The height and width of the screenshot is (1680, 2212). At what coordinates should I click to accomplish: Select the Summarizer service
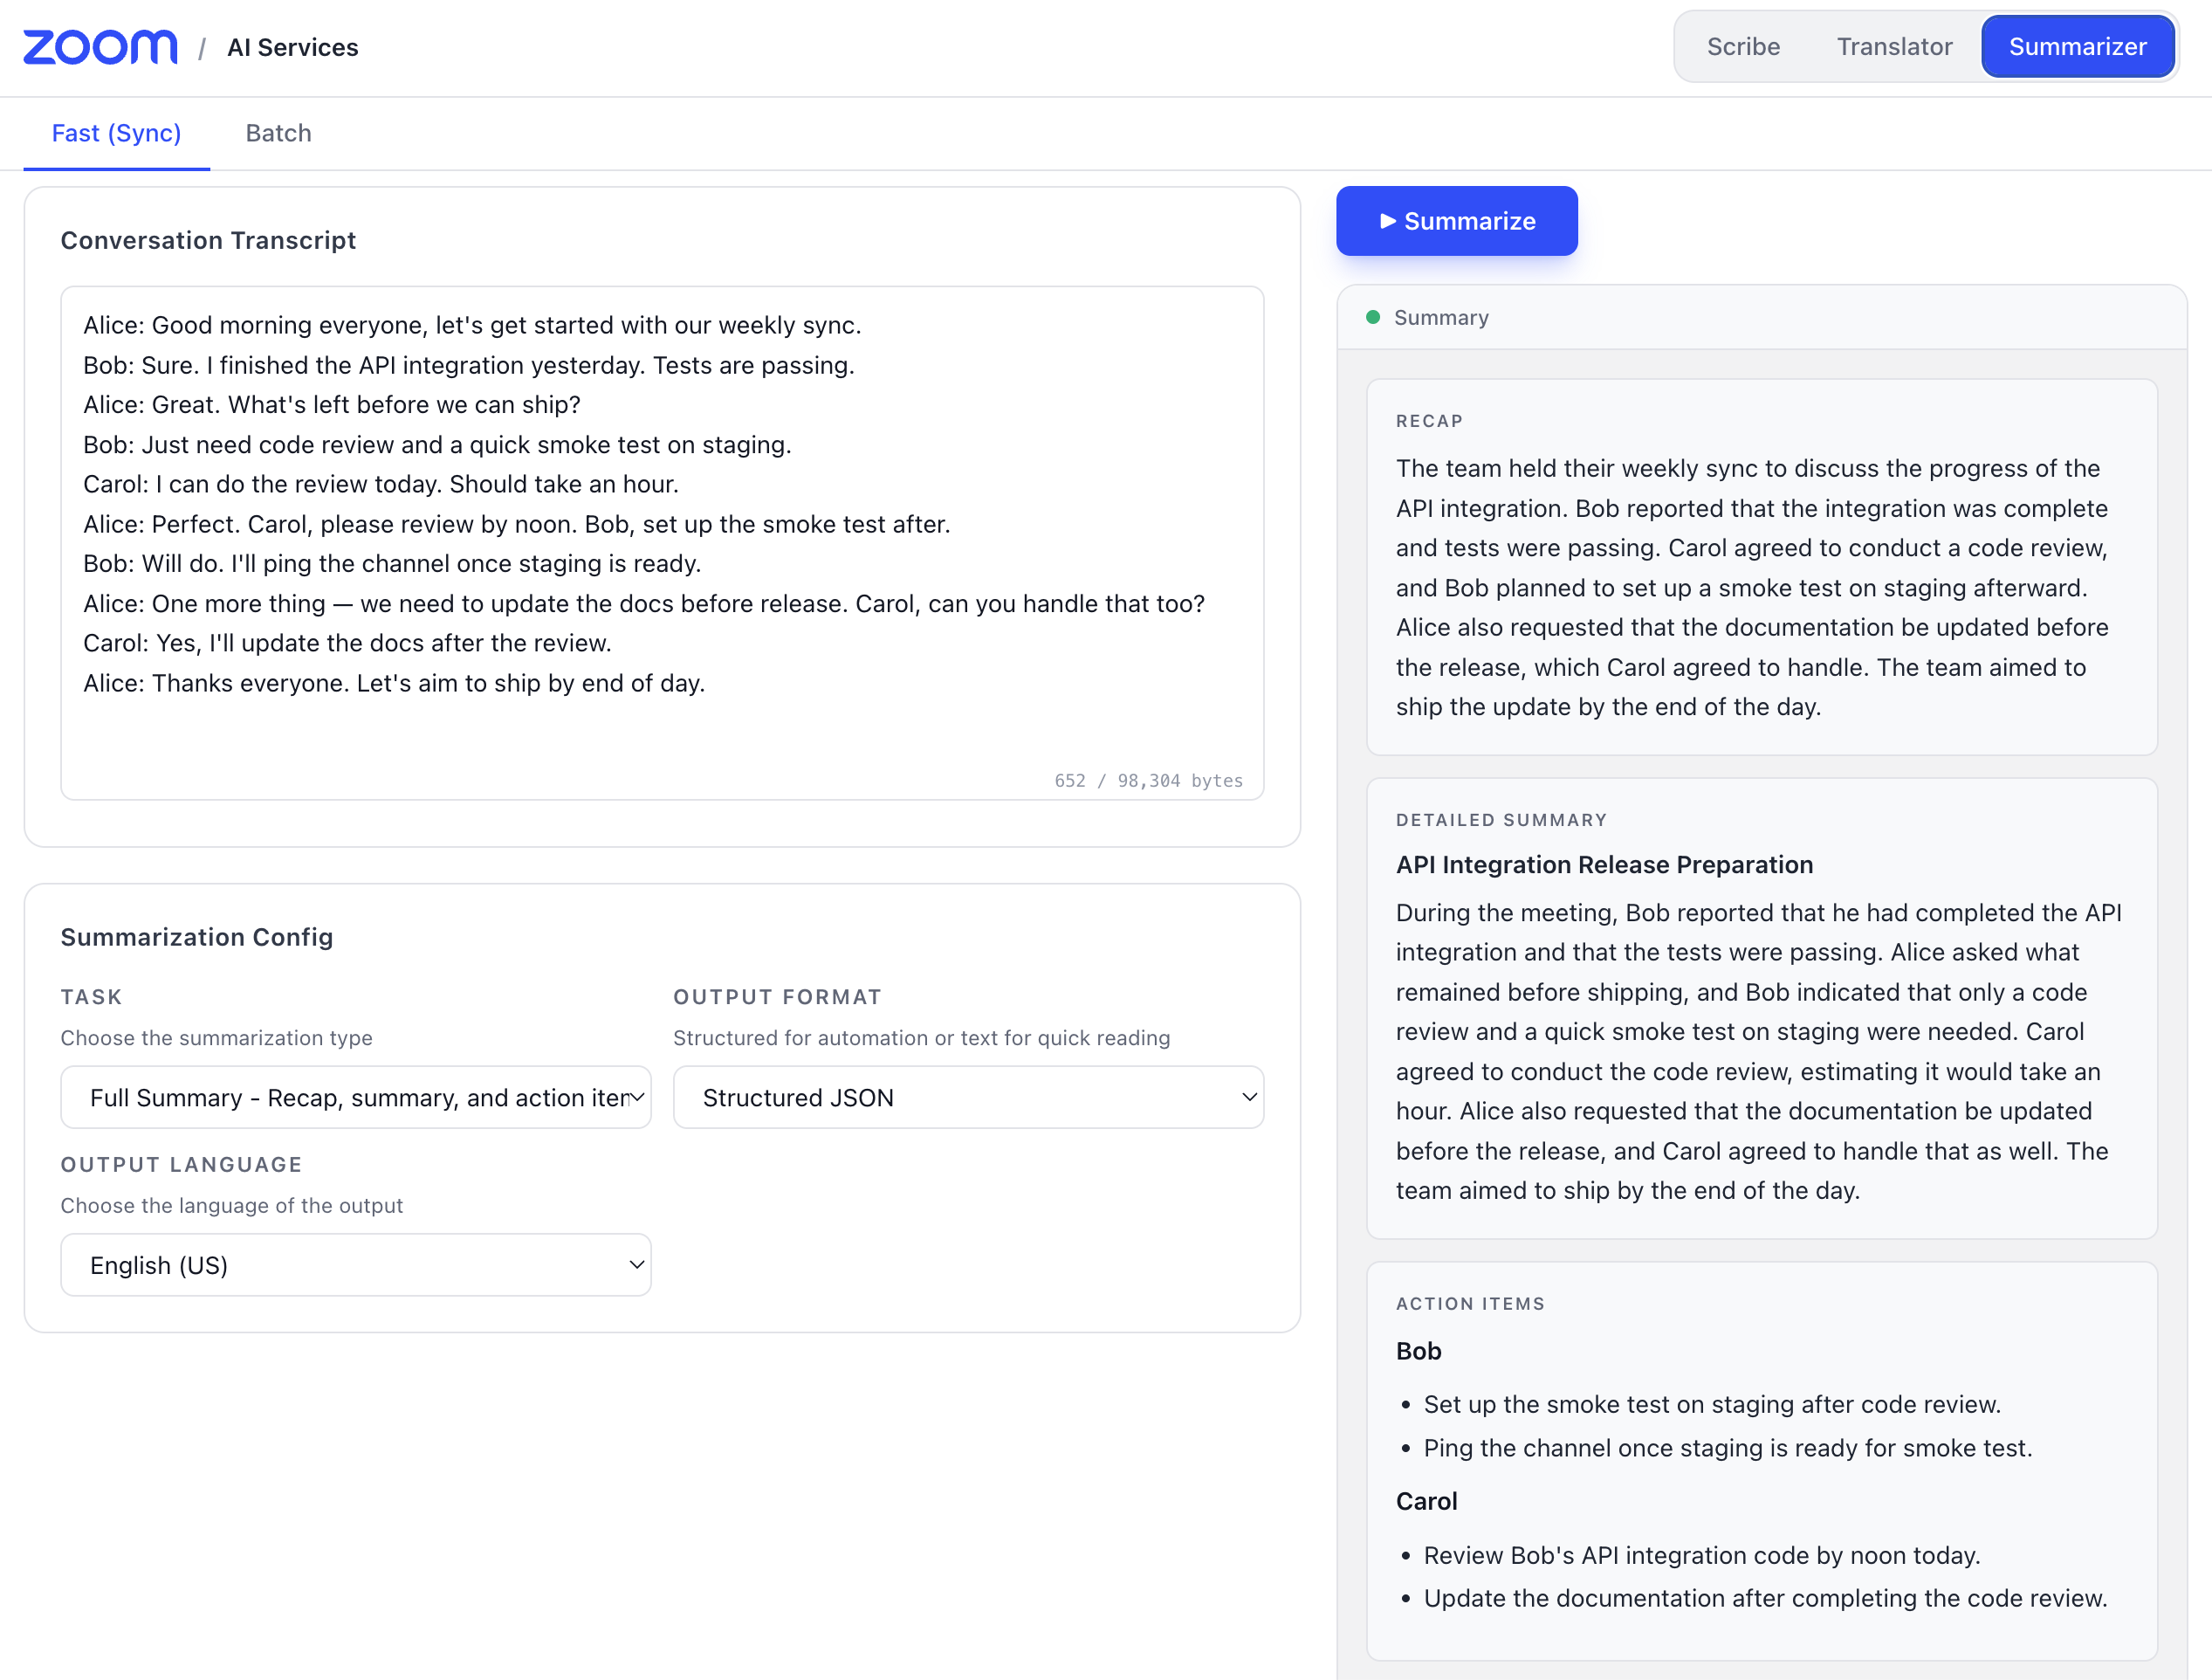point(2077,47)
